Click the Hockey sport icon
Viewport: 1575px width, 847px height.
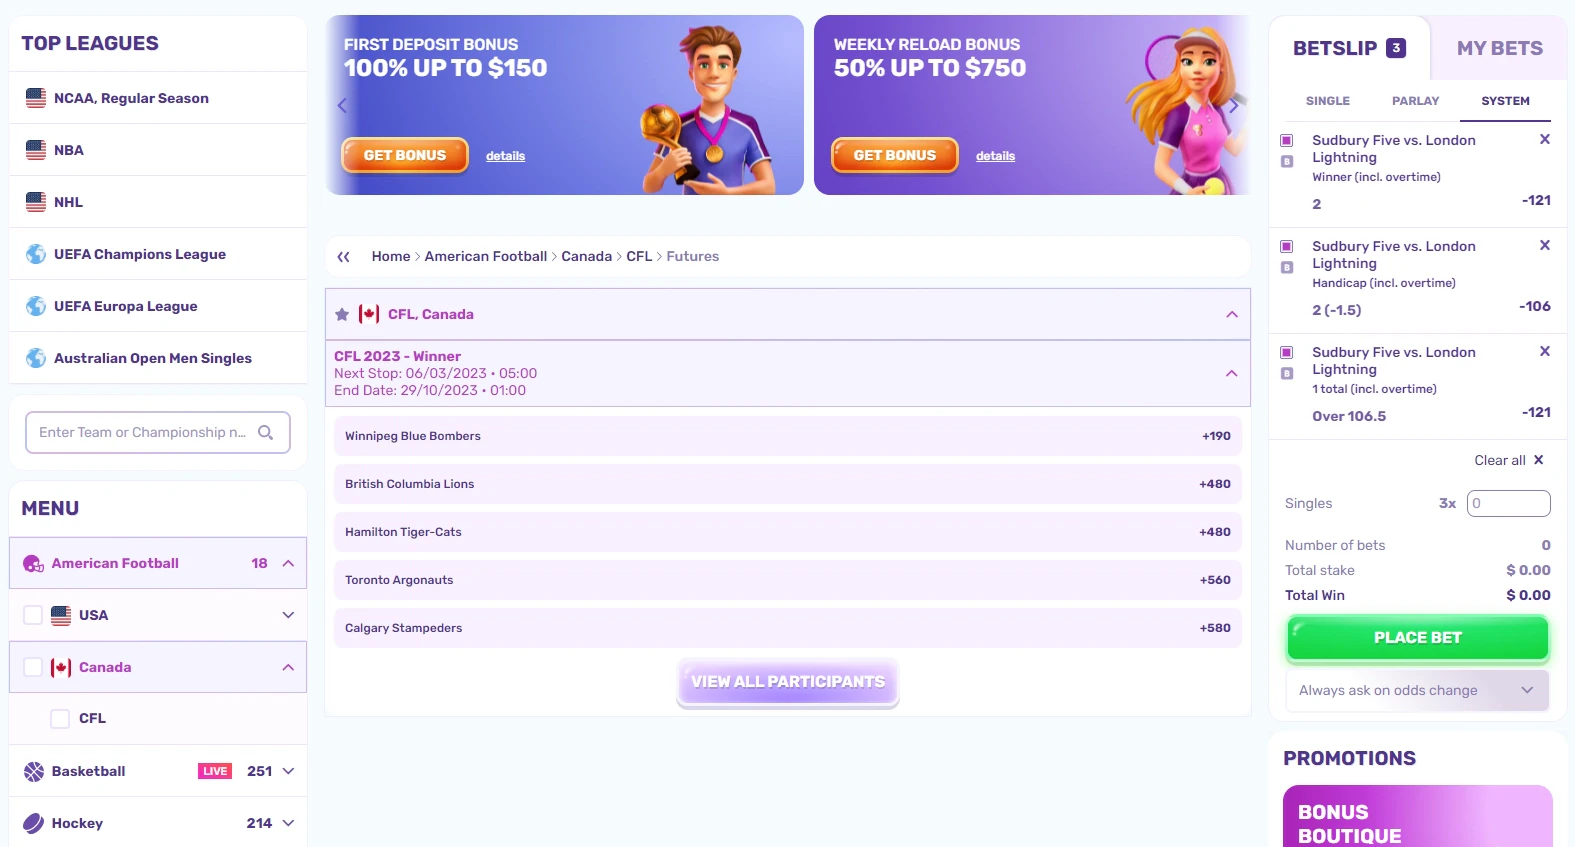[x=34, y=823]
